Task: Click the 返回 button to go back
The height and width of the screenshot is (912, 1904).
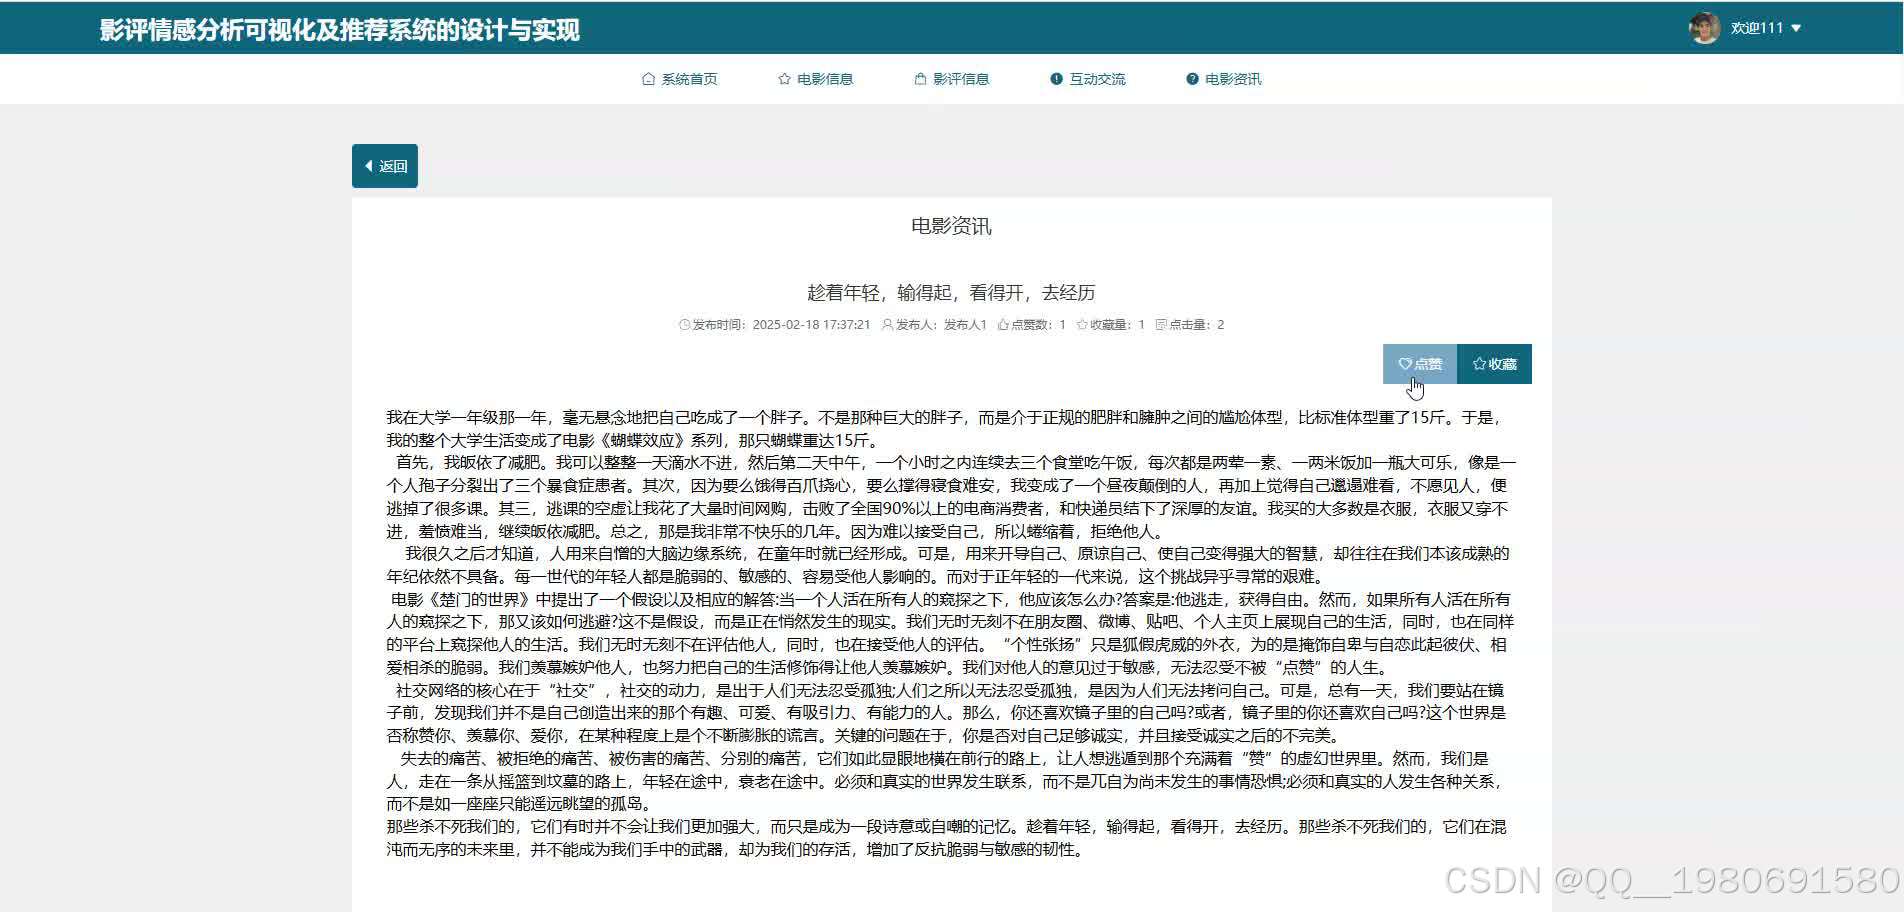Action: click(x=384, y=166)
